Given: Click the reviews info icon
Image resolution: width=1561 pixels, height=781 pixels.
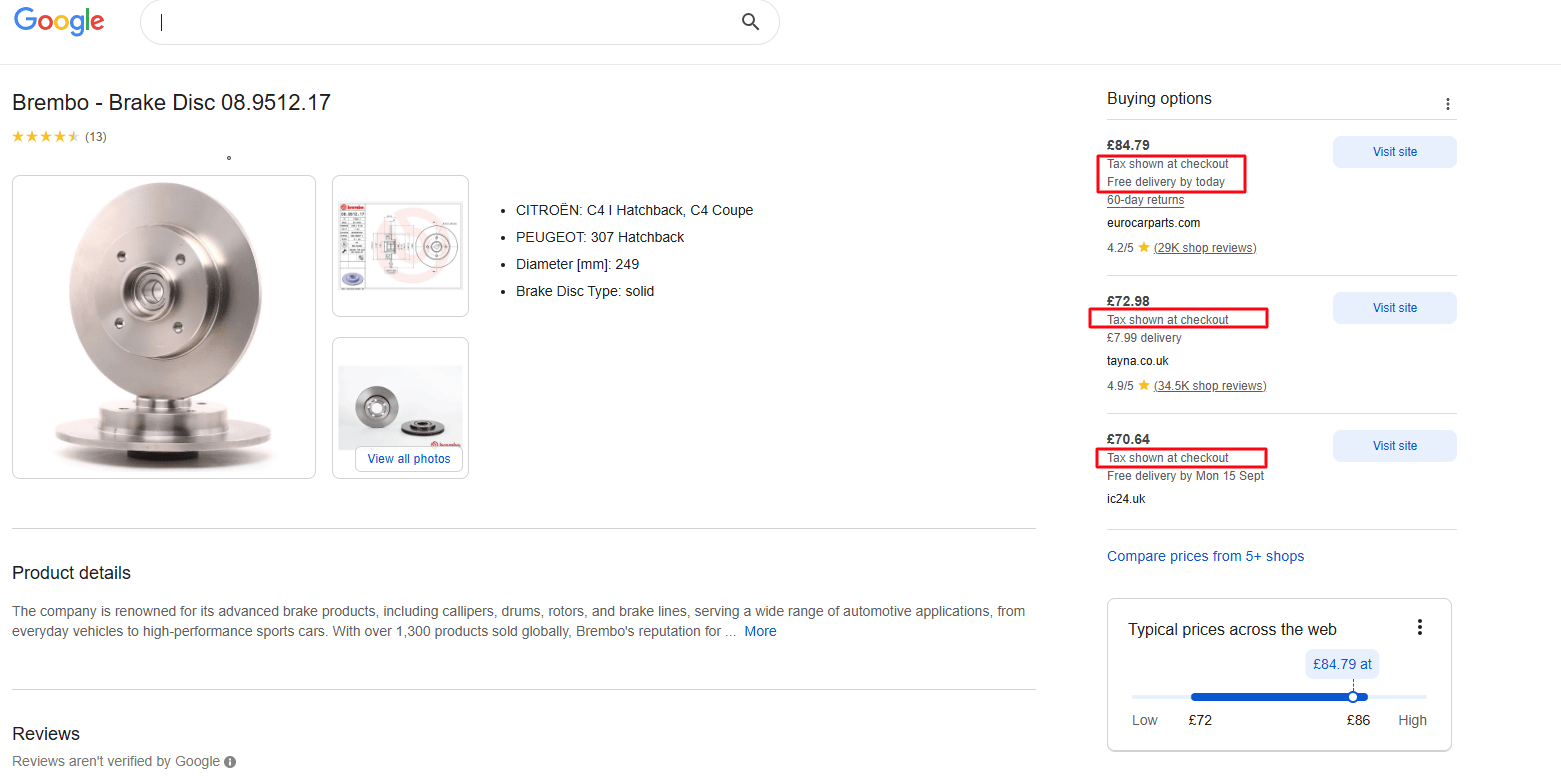Looking at the screenshot, I should tap(230, 762).
